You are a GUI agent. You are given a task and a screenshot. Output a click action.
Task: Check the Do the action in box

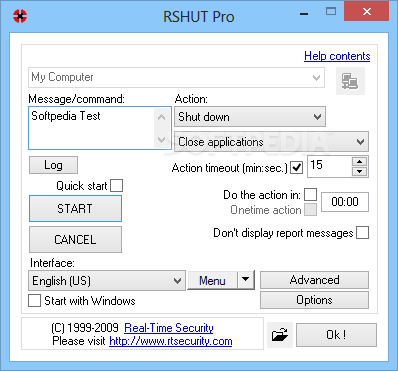pos(311,195)
